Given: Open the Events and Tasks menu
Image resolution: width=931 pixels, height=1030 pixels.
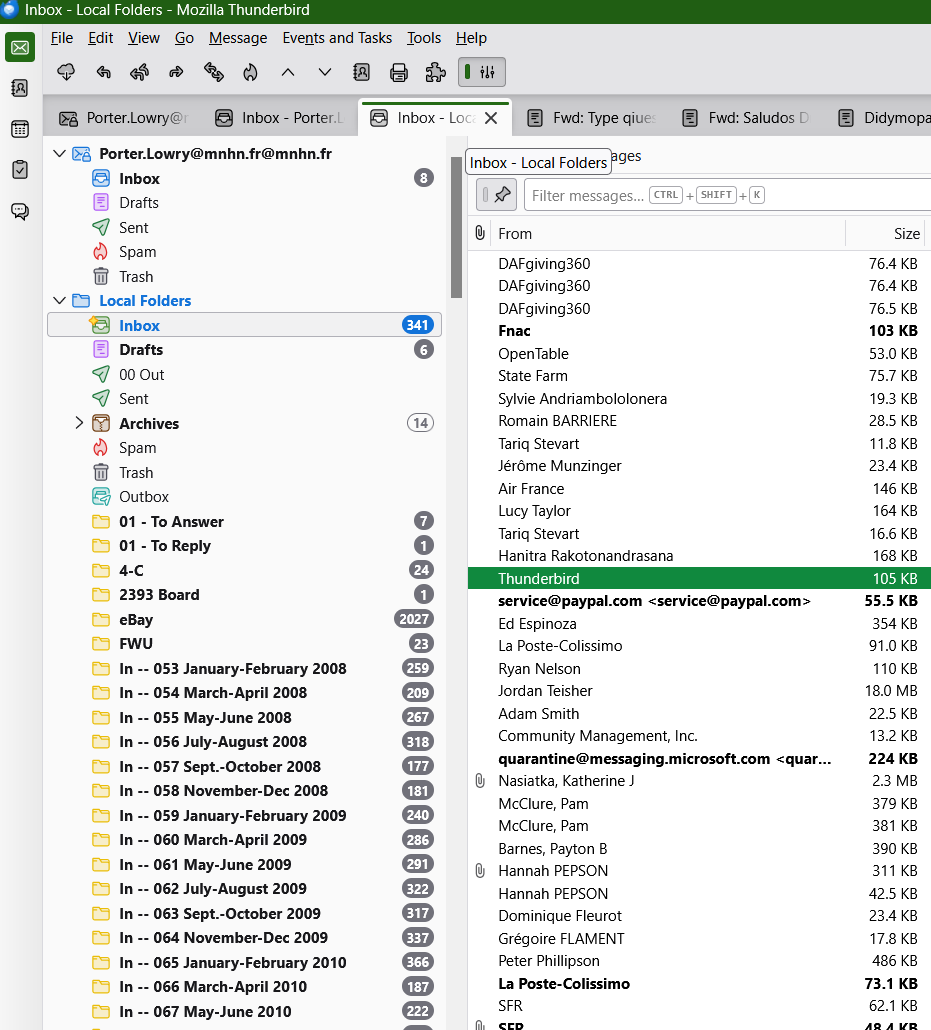Looking at the screenshot, I should 337,38.
